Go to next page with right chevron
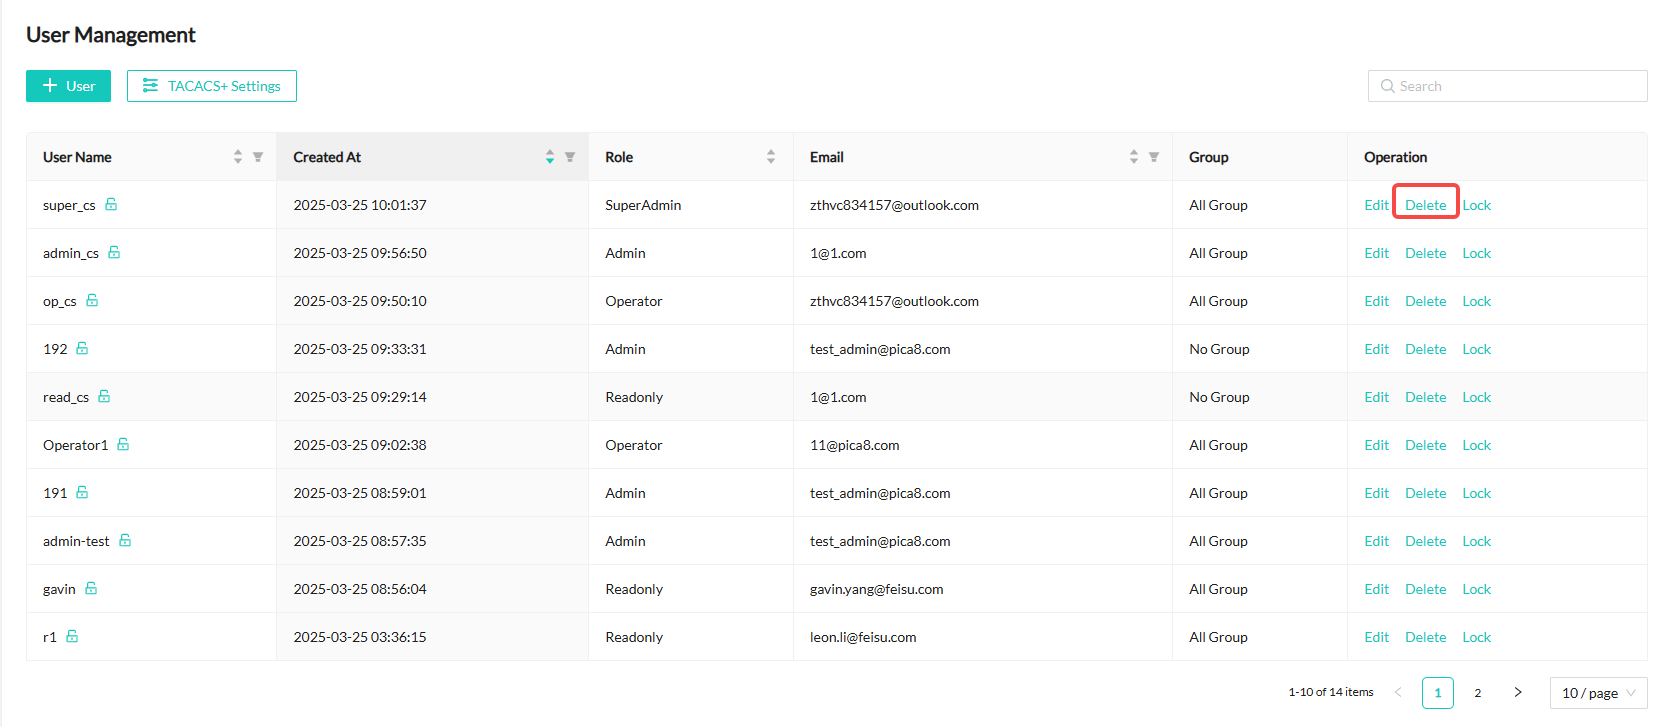The width and height of the screenshot is (1672, 727). (1518, 693)
